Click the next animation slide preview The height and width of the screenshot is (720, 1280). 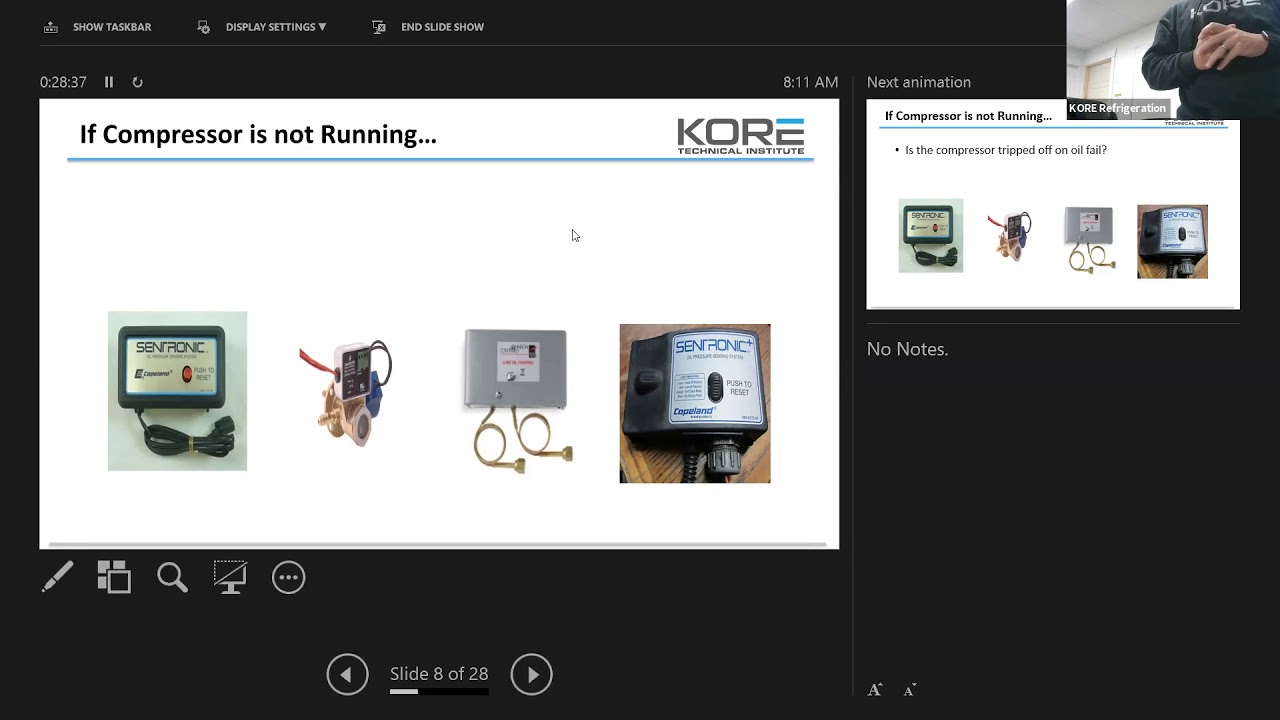click(1053, 205)
